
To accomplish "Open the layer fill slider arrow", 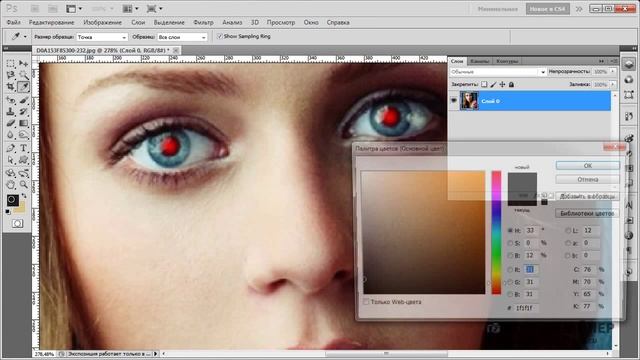I will coord(613,84).
